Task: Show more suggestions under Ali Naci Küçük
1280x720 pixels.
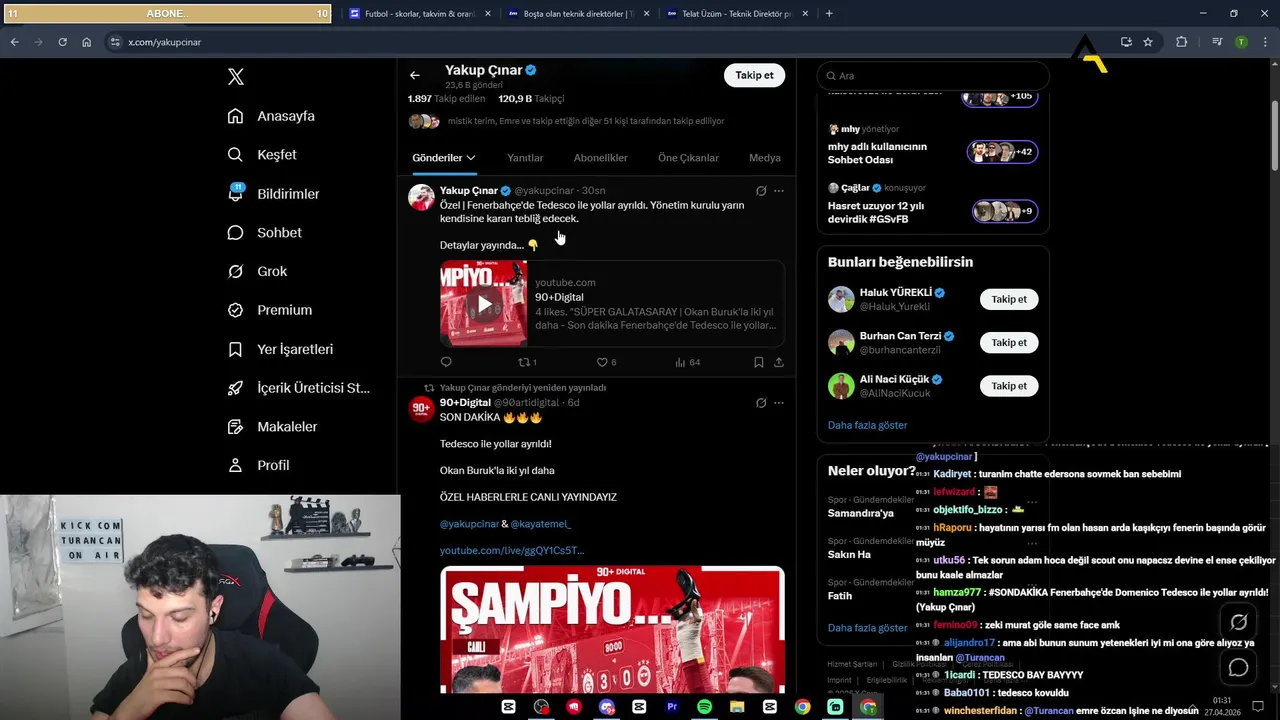Action: (867, 425)
